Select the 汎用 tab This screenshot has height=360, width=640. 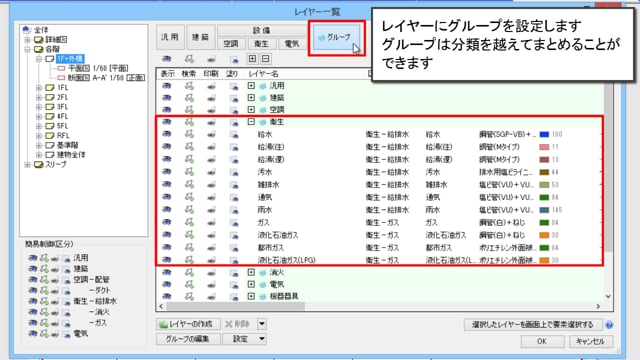click(169, 37)
